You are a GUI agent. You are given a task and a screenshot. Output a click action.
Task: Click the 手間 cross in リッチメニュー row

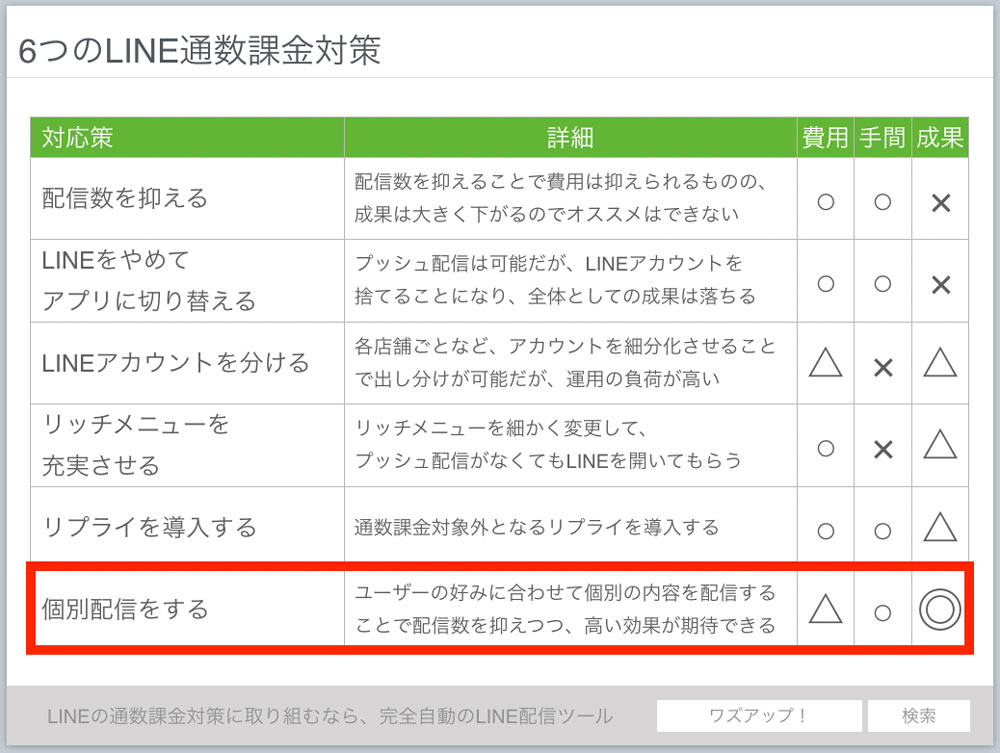[883, 450]
